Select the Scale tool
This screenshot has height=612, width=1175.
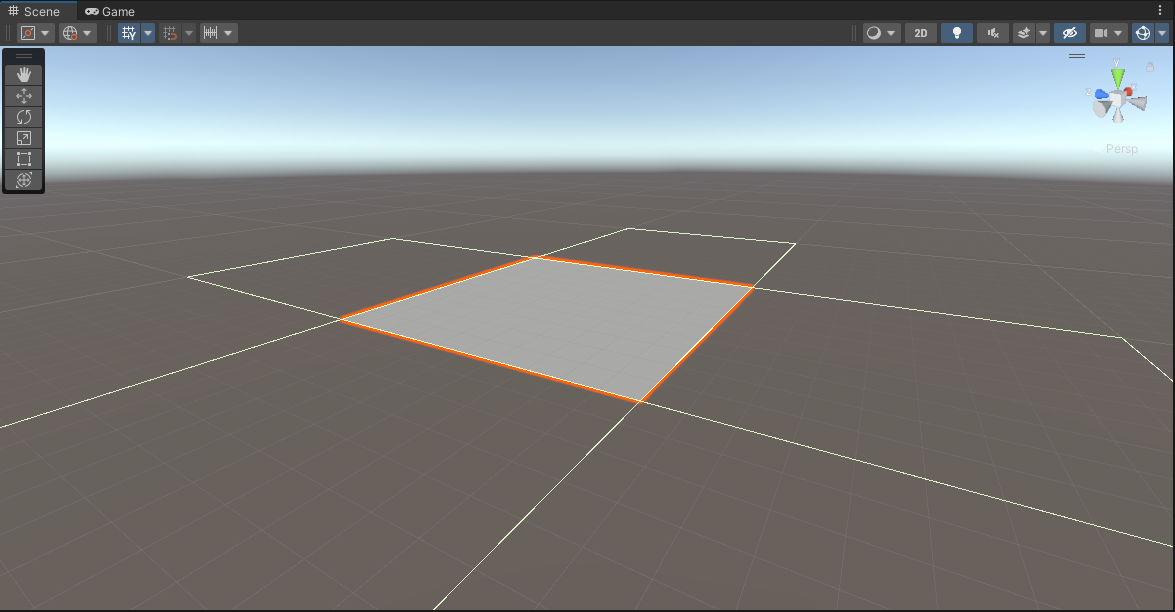click(24, 138)
